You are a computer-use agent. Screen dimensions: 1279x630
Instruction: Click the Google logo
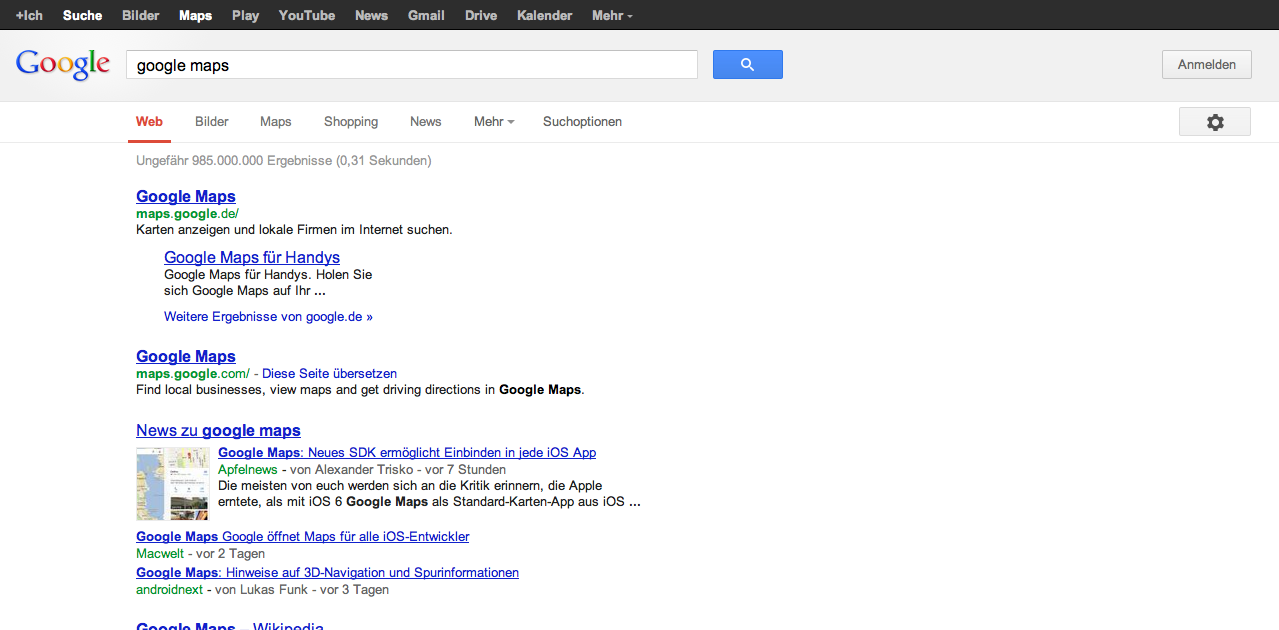point(63,64)
